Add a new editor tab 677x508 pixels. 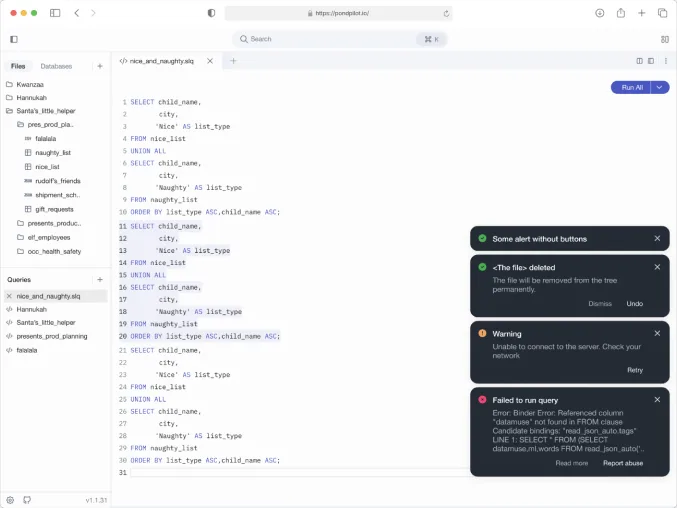point(233,61)
